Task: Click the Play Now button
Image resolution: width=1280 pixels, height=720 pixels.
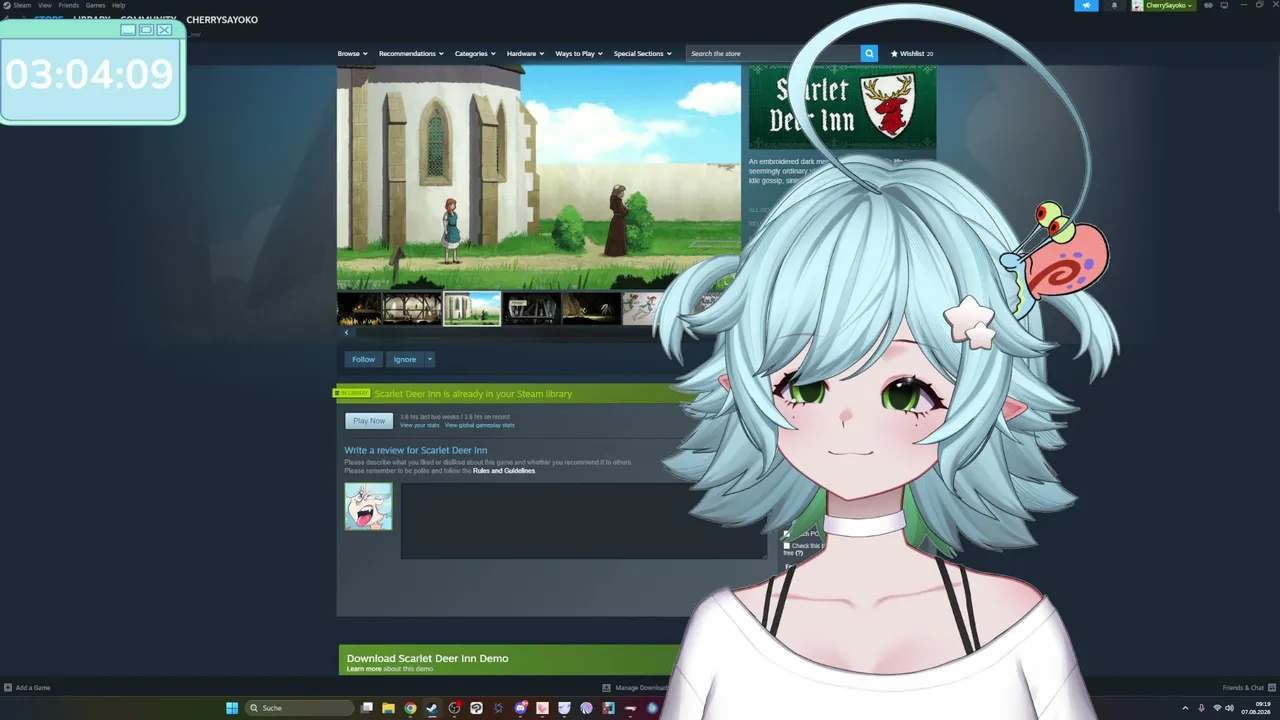Action: pyautogui.click(x=369, y=421)
